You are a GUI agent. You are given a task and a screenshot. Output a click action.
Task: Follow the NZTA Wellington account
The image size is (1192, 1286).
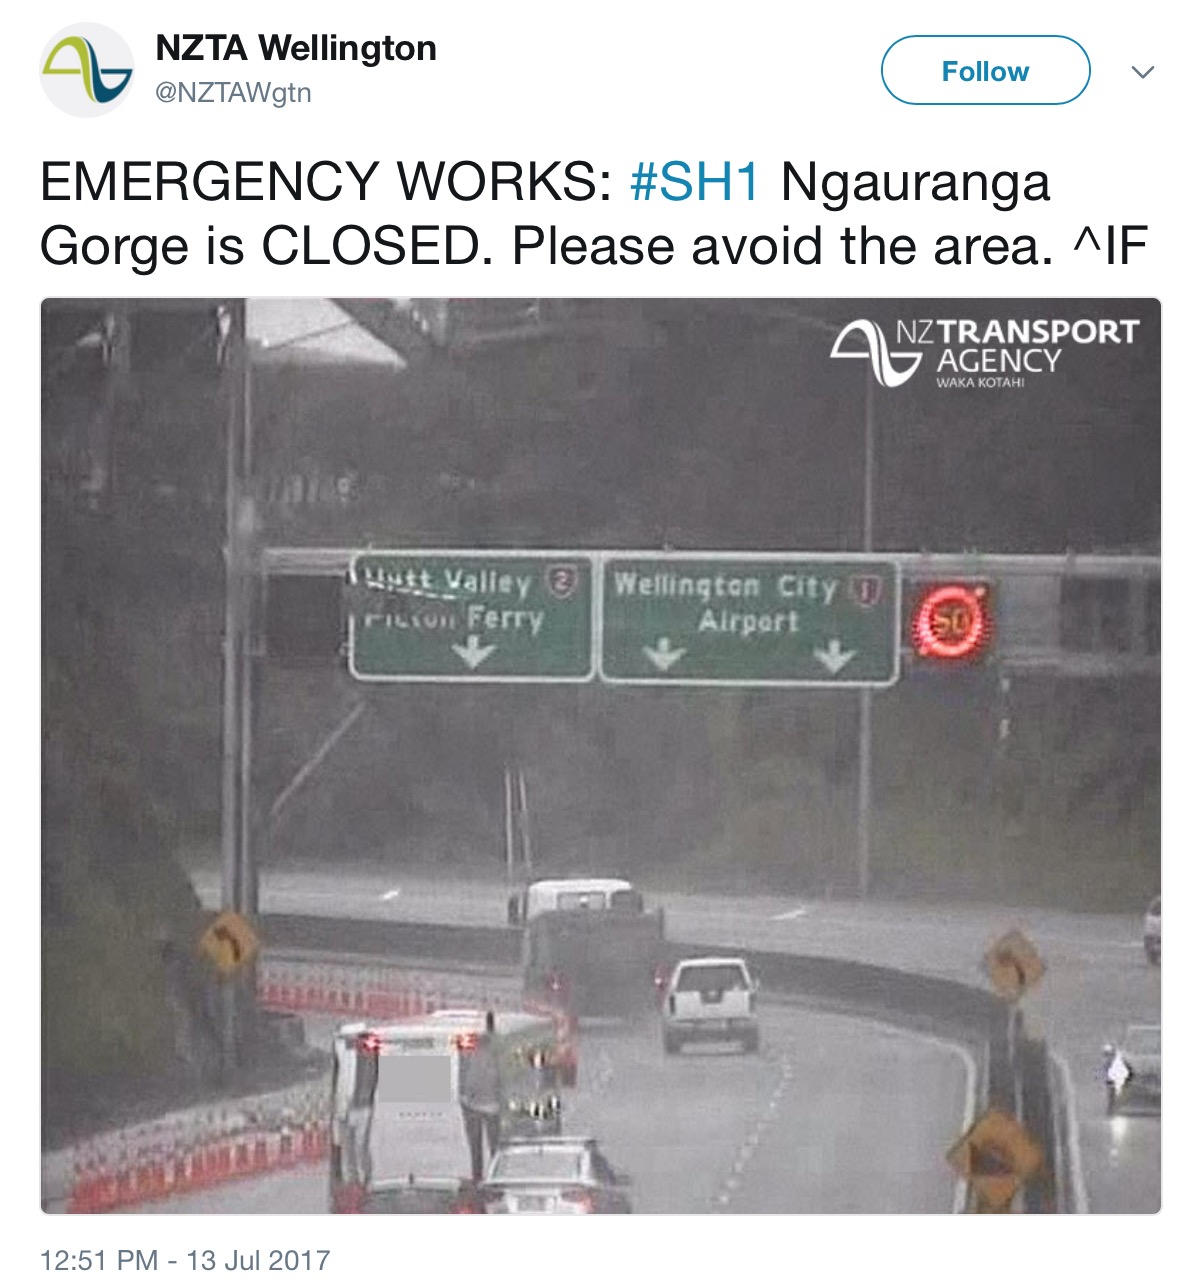click(985, 70)
